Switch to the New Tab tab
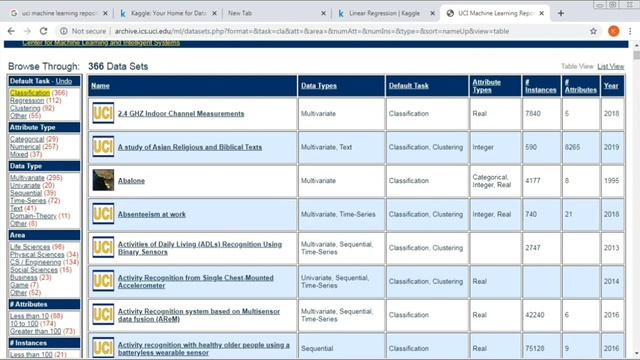 click(276, 13)
